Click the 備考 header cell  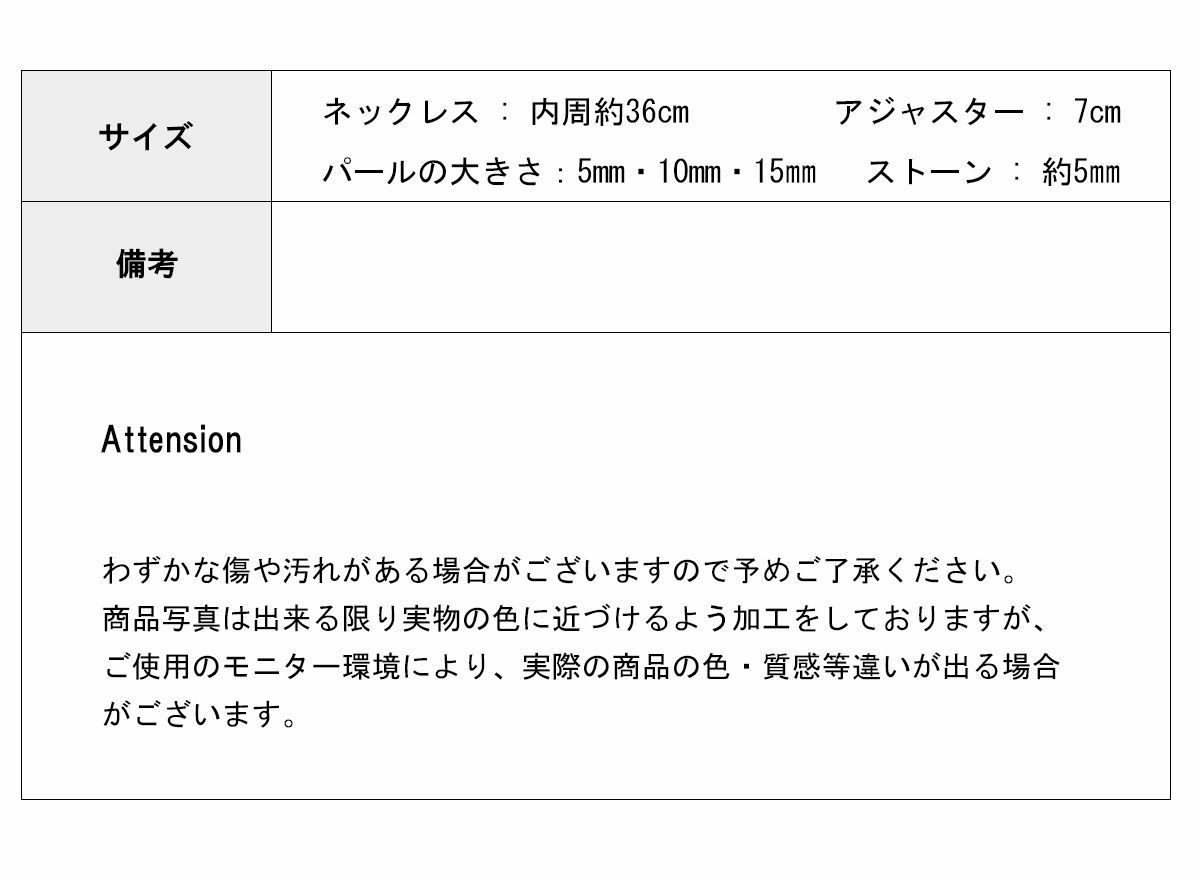click(146, 266)
